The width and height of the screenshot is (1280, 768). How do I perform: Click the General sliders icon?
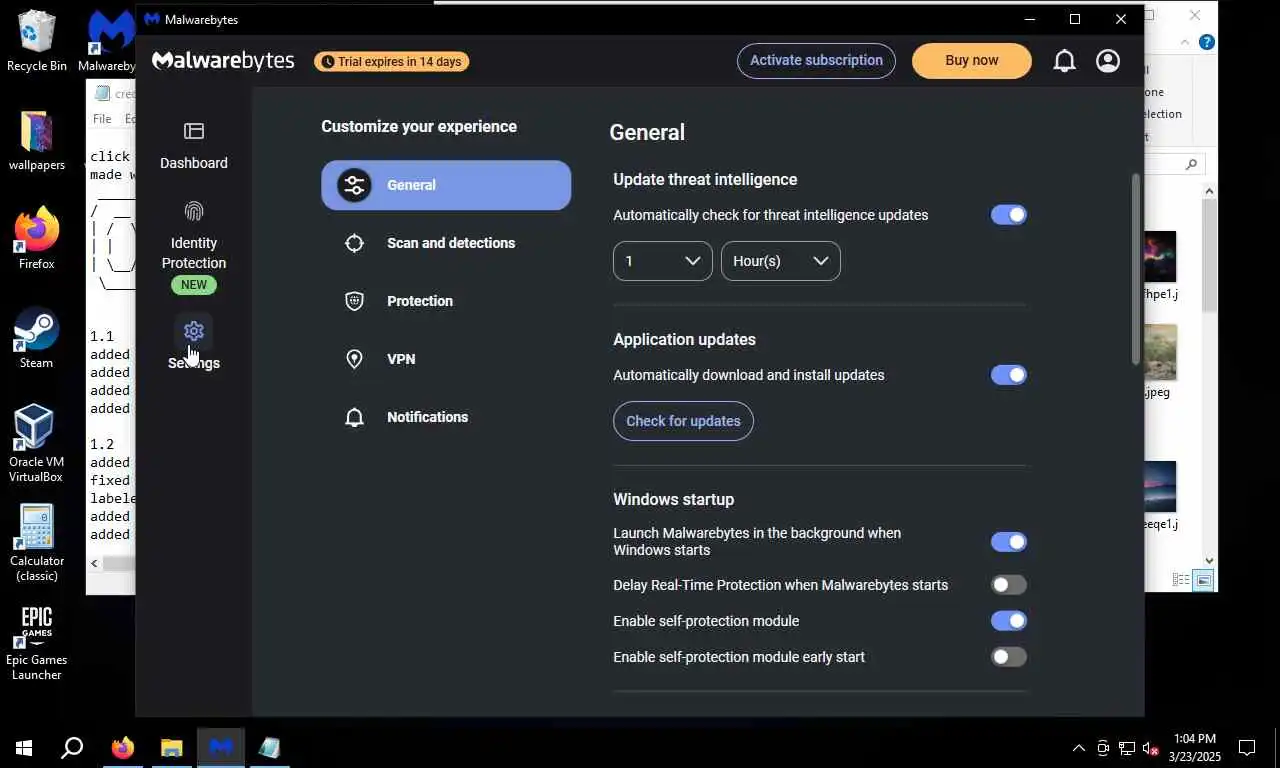(x=354, y=185)
